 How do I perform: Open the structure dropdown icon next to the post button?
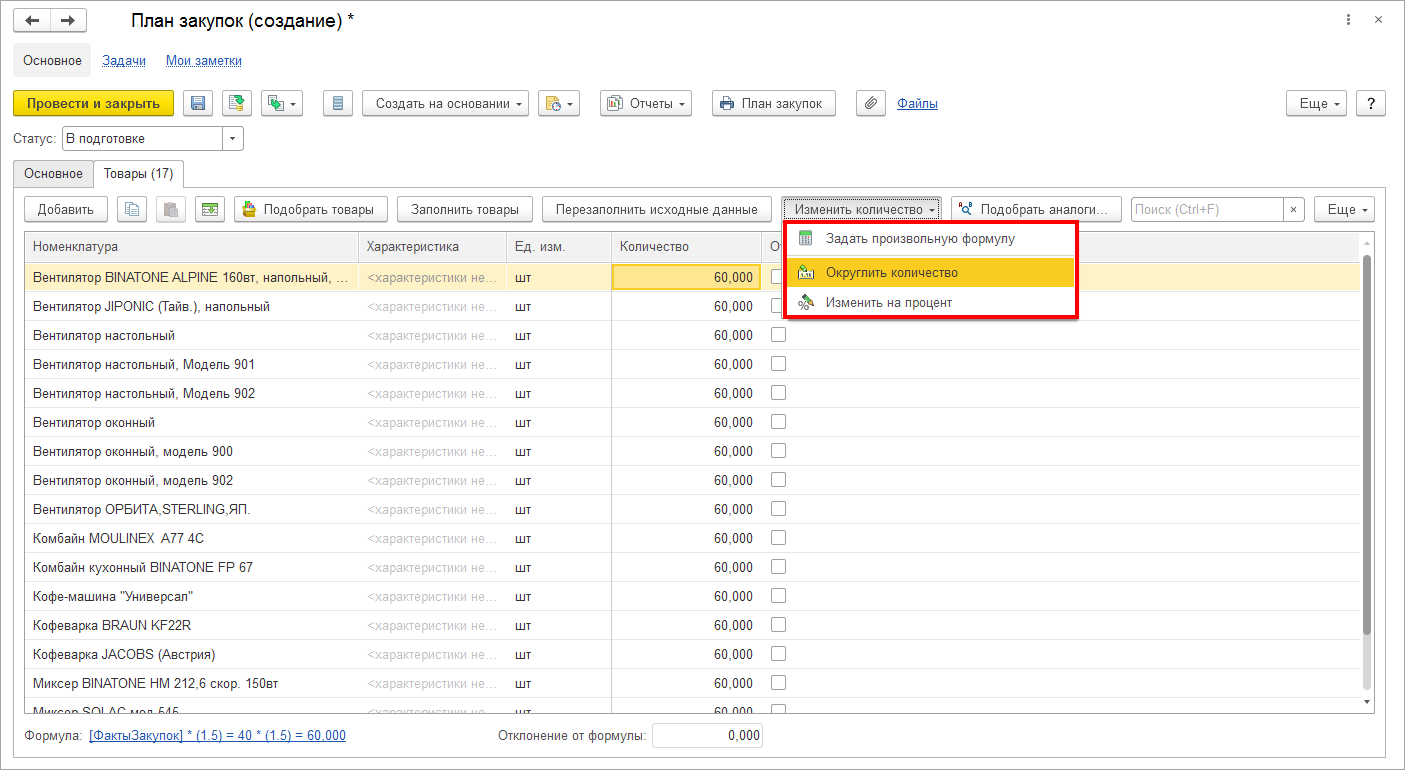click(x=282, y=103)
